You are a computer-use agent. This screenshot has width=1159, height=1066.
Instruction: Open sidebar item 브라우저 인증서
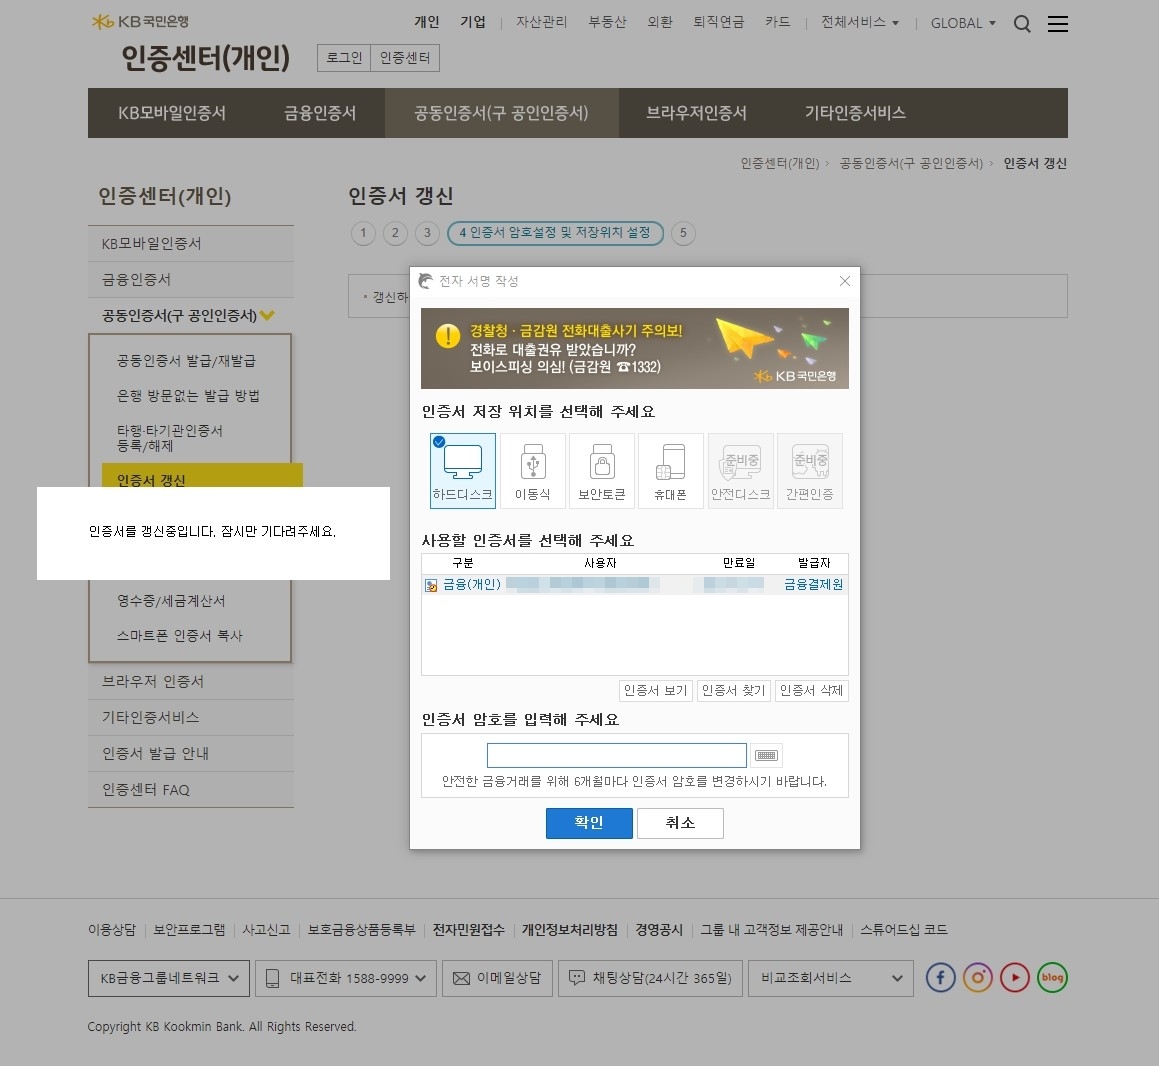[191, 682]
